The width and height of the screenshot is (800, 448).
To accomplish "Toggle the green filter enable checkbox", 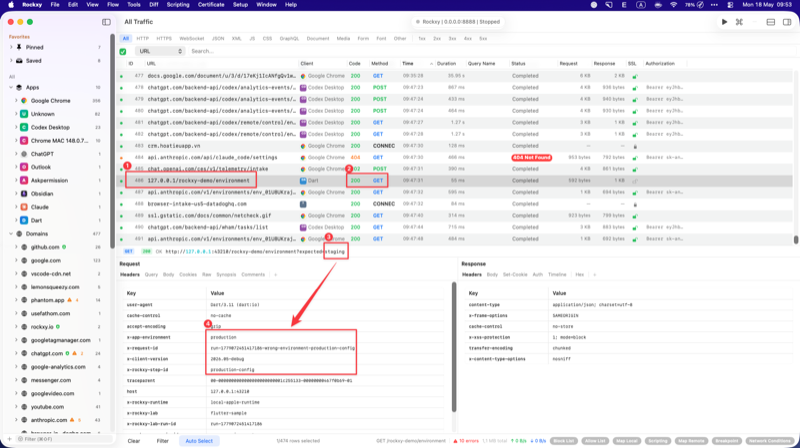I will [x=123, y=51].
